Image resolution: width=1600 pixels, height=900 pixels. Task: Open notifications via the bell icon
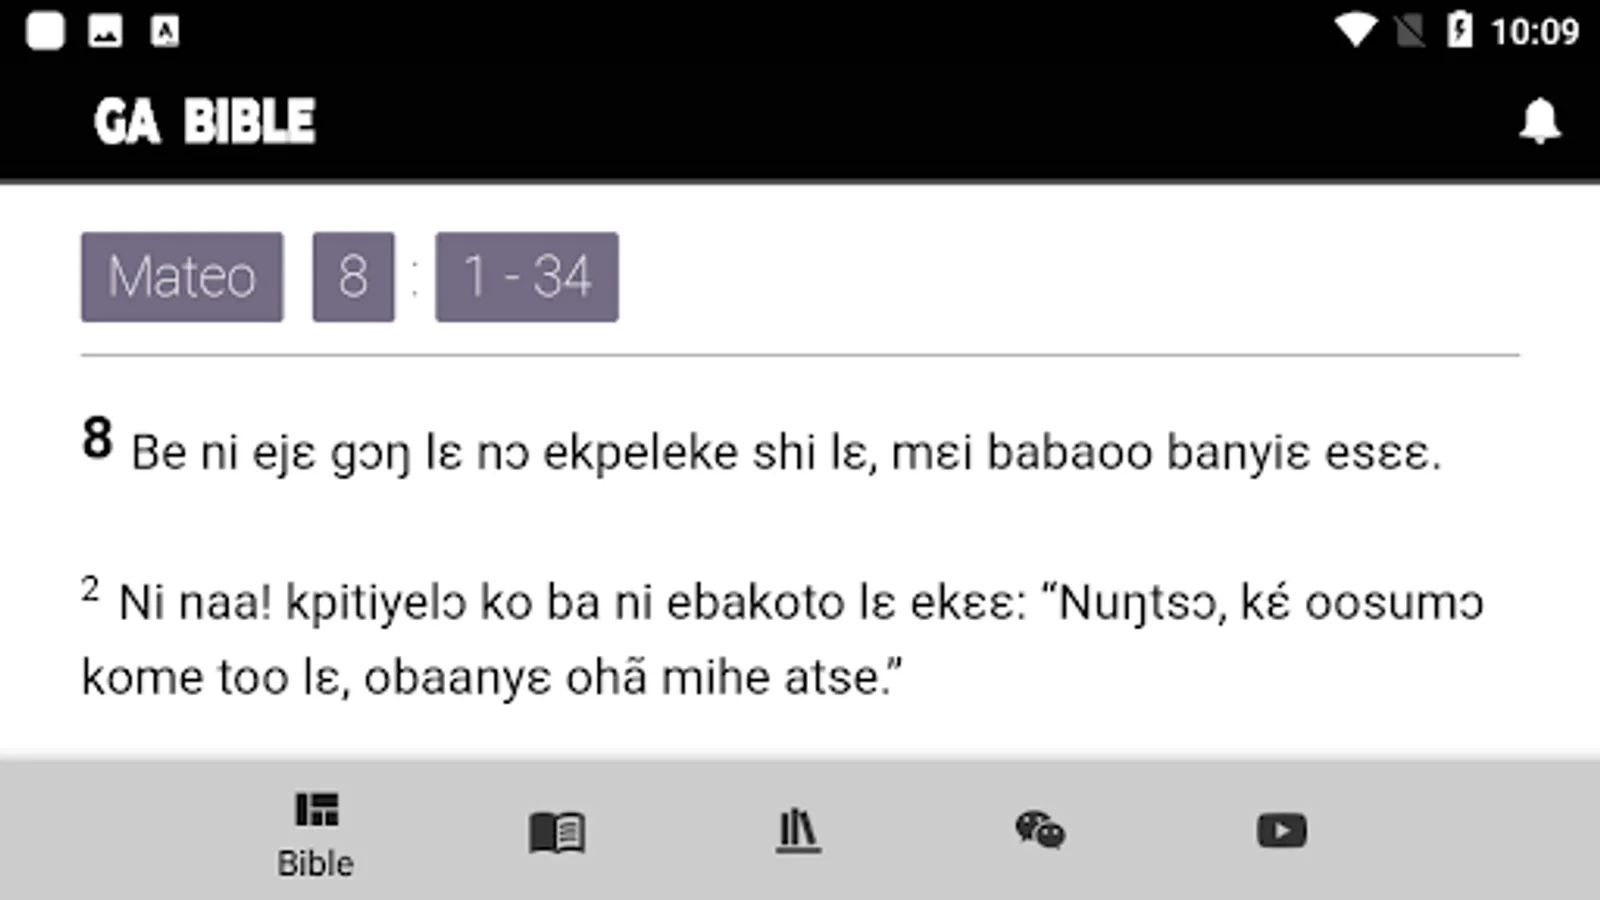point(1540,121)
